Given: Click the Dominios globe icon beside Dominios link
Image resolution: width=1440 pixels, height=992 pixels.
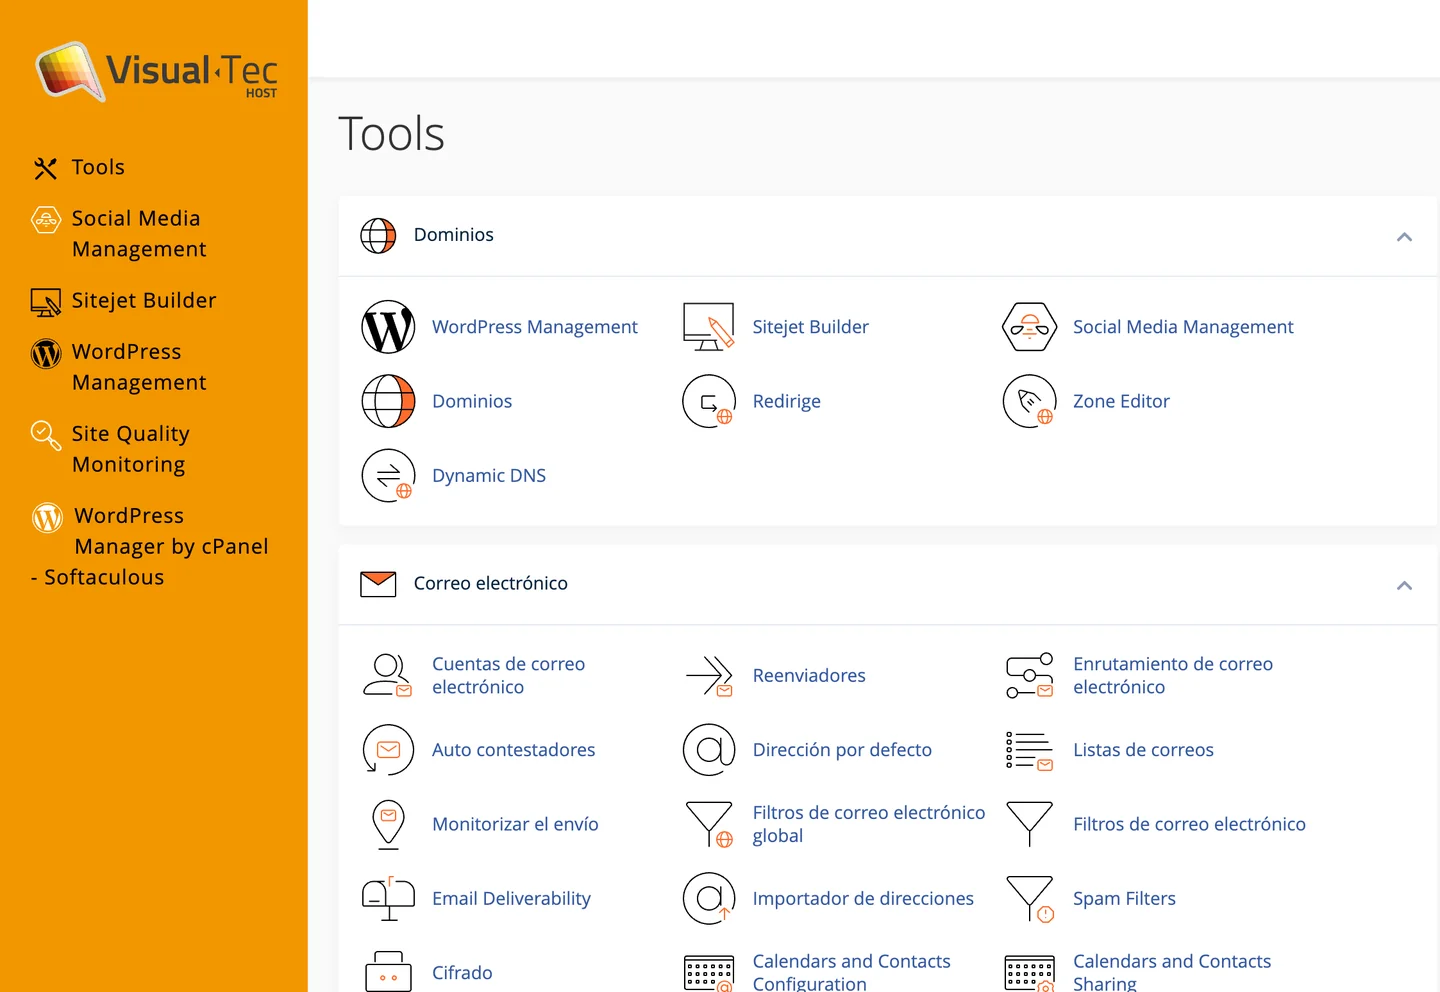Looking at the screenshot, I should point(388,401).
